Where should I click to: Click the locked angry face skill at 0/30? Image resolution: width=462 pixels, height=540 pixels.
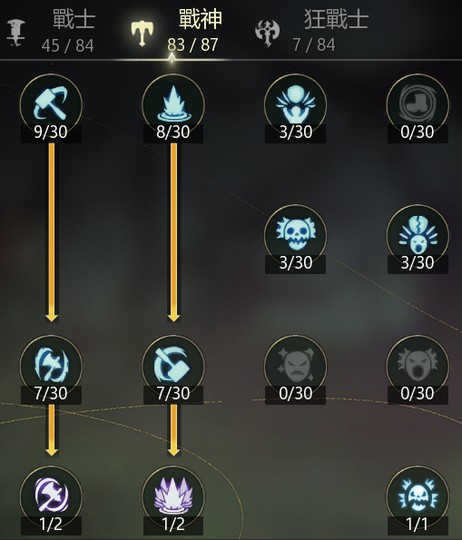pyautogui.click(x=295, y=366)
